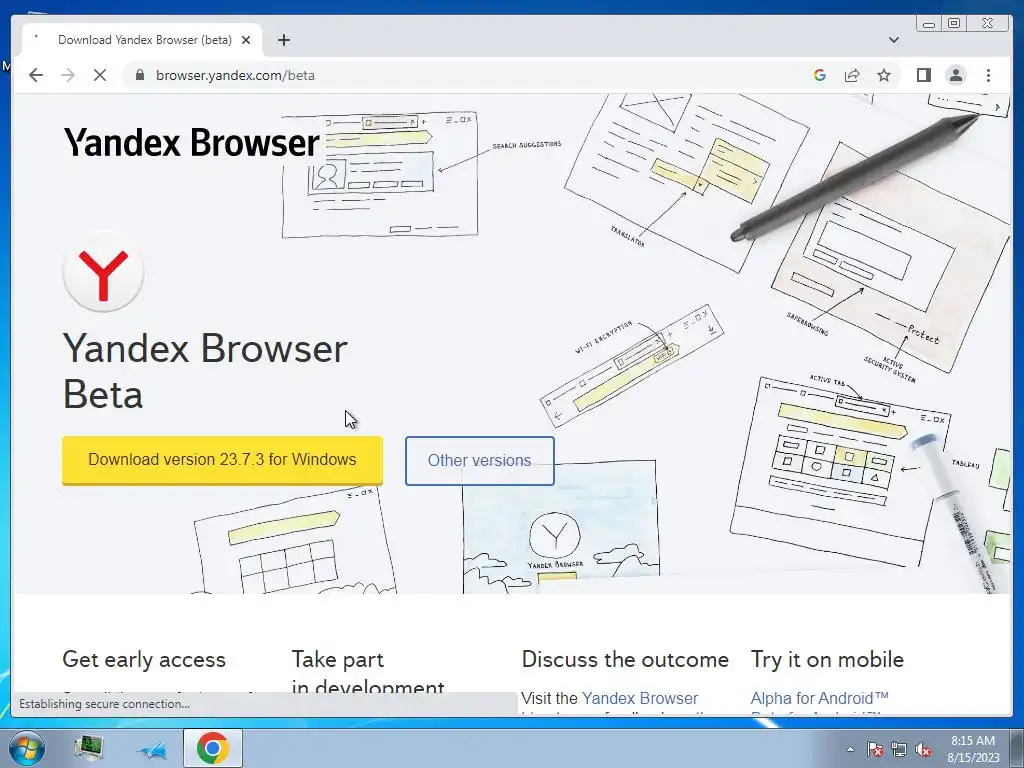Follow the Yandex Browser discussion link
Viewport: 1024px width, 768px height.
point(639,698)
